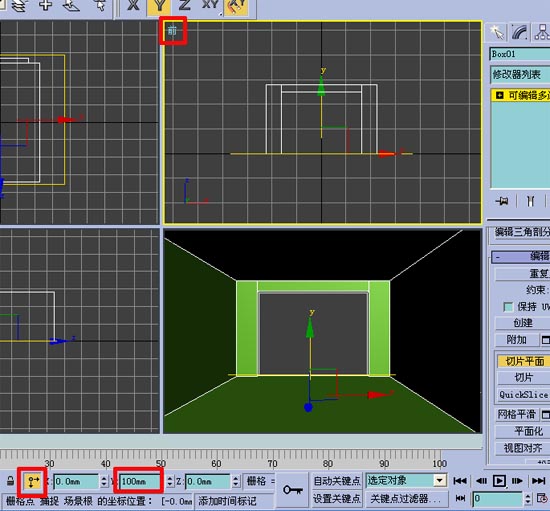Select the XY plane constraint flyout
The image size is (550, 511).
pos(210,6)
